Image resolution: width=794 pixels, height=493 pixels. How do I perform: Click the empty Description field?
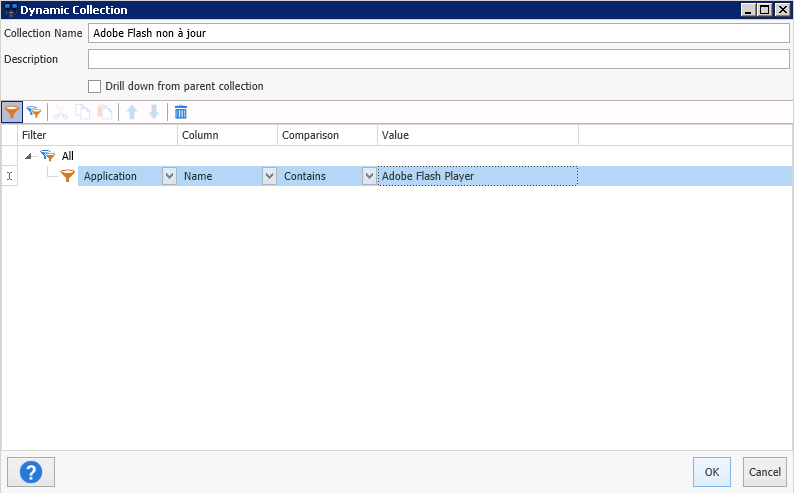pyautogui.click(x=438, y=59)
